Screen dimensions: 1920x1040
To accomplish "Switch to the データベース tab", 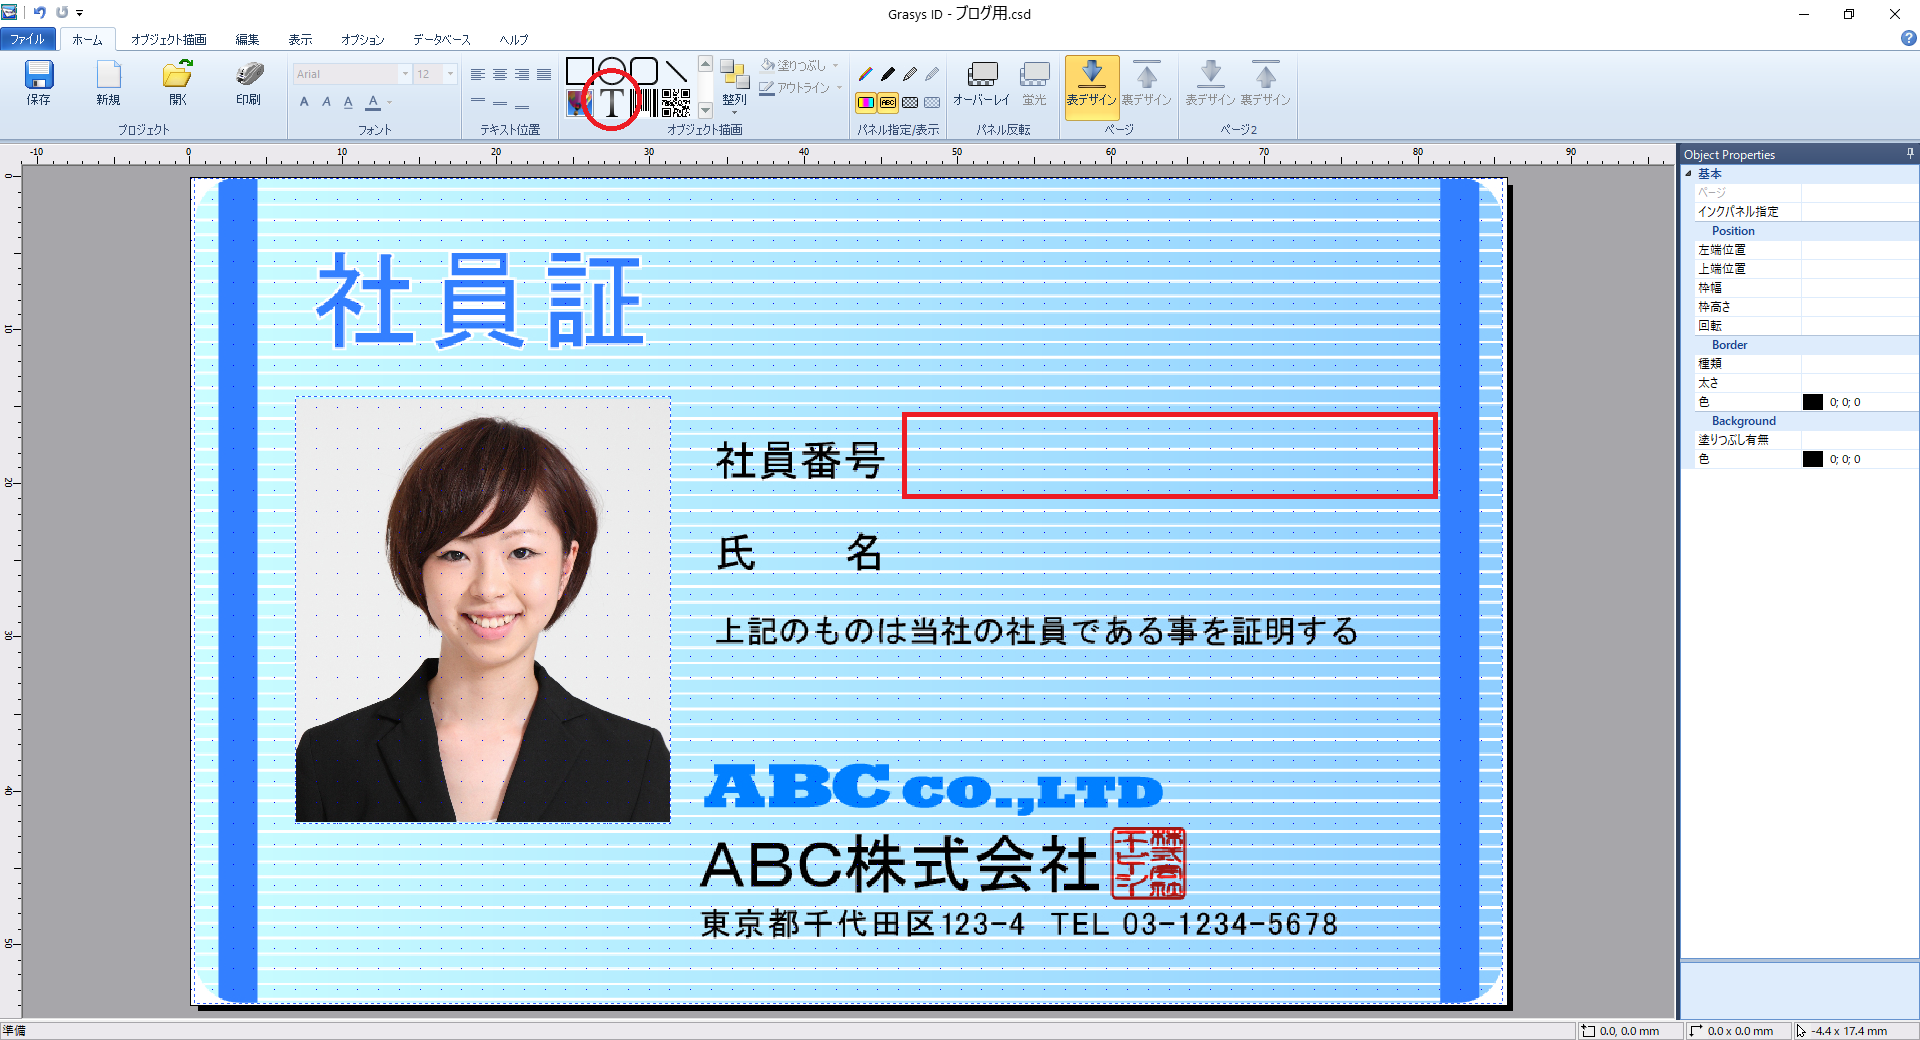I will click(442, 39).
